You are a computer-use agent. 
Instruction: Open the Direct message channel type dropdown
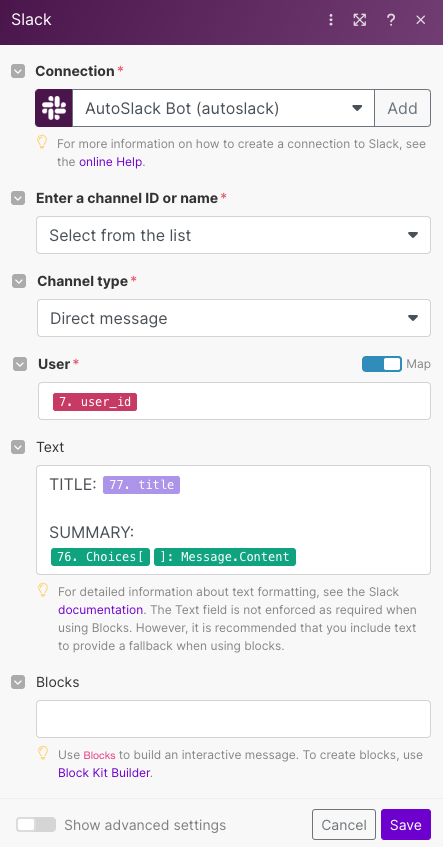pyautogui.click(x=234, y=318)
